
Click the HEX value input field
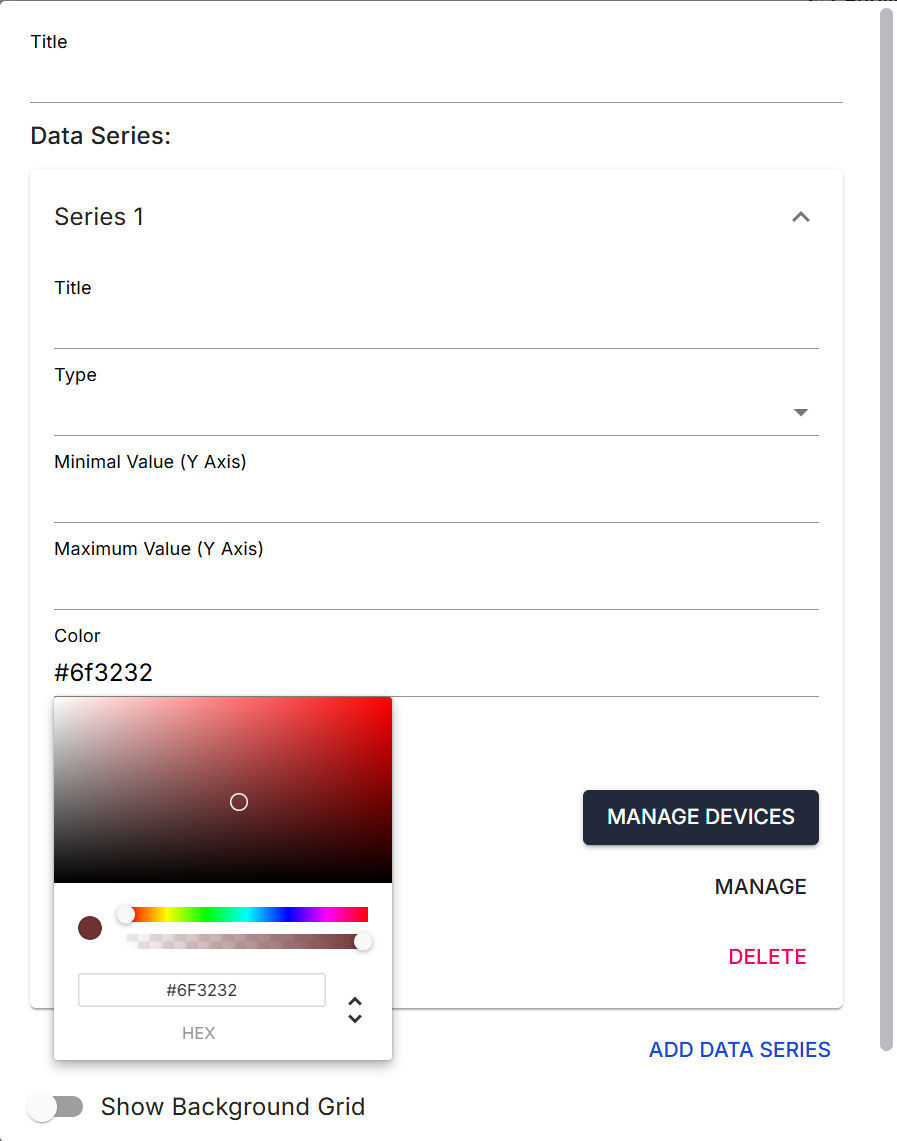(x=201, y=990)
